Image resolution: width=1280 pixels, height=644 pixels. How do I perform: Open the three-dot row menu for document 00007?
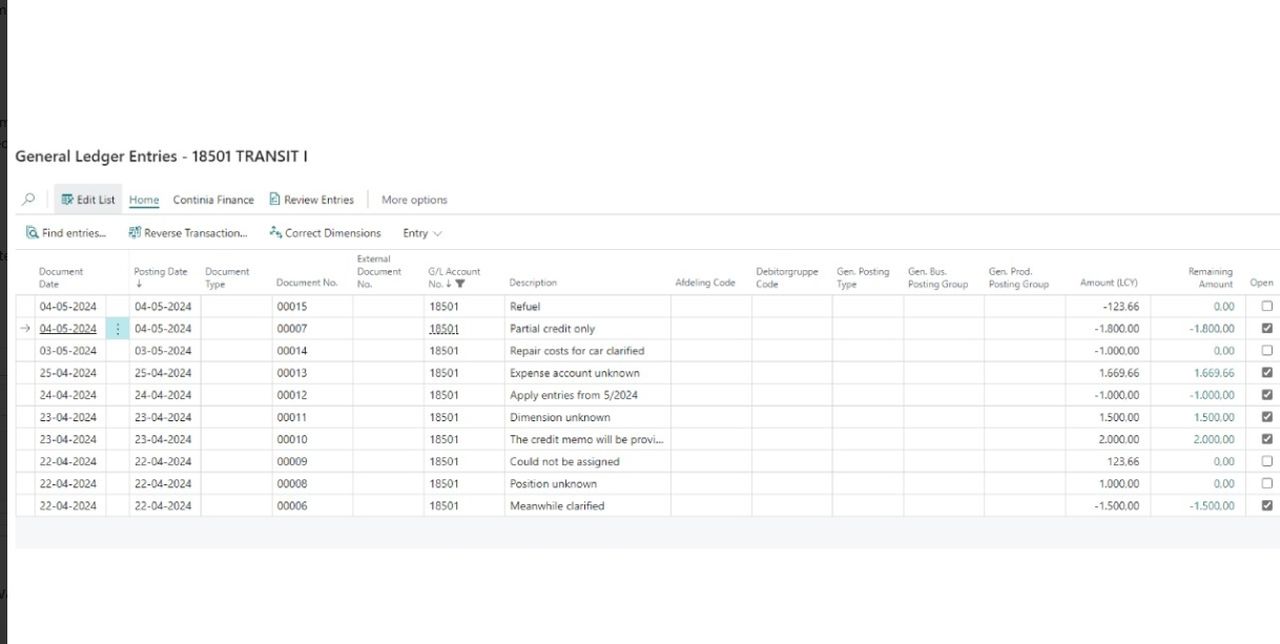click(118, 329)
